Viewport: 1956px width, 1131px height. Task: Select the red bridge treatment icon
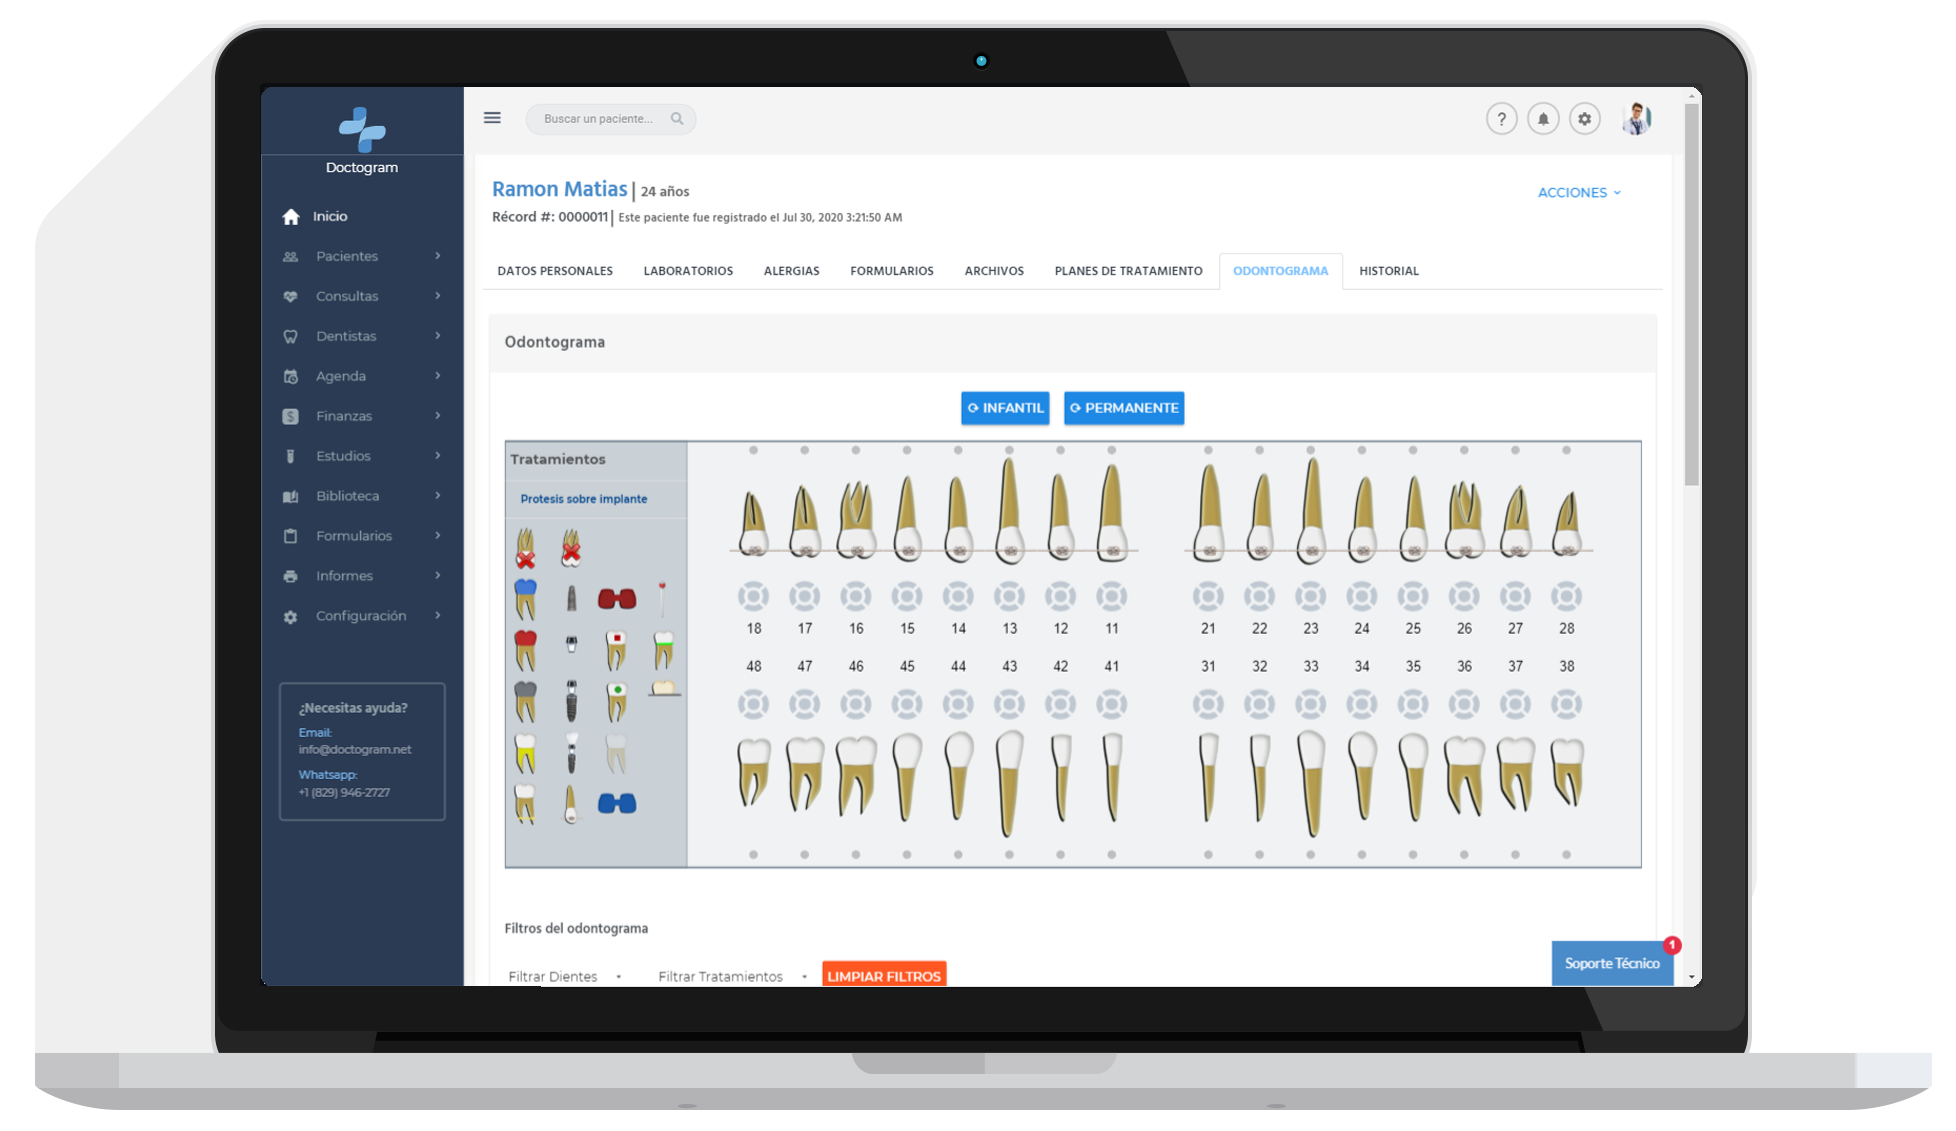pos(617,599)
